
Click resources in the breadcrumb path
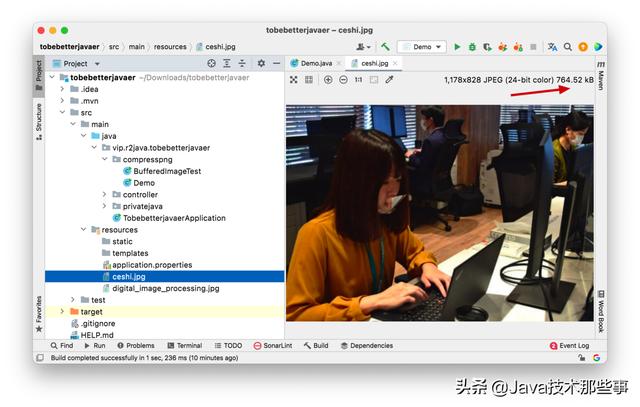coord(170,47)
